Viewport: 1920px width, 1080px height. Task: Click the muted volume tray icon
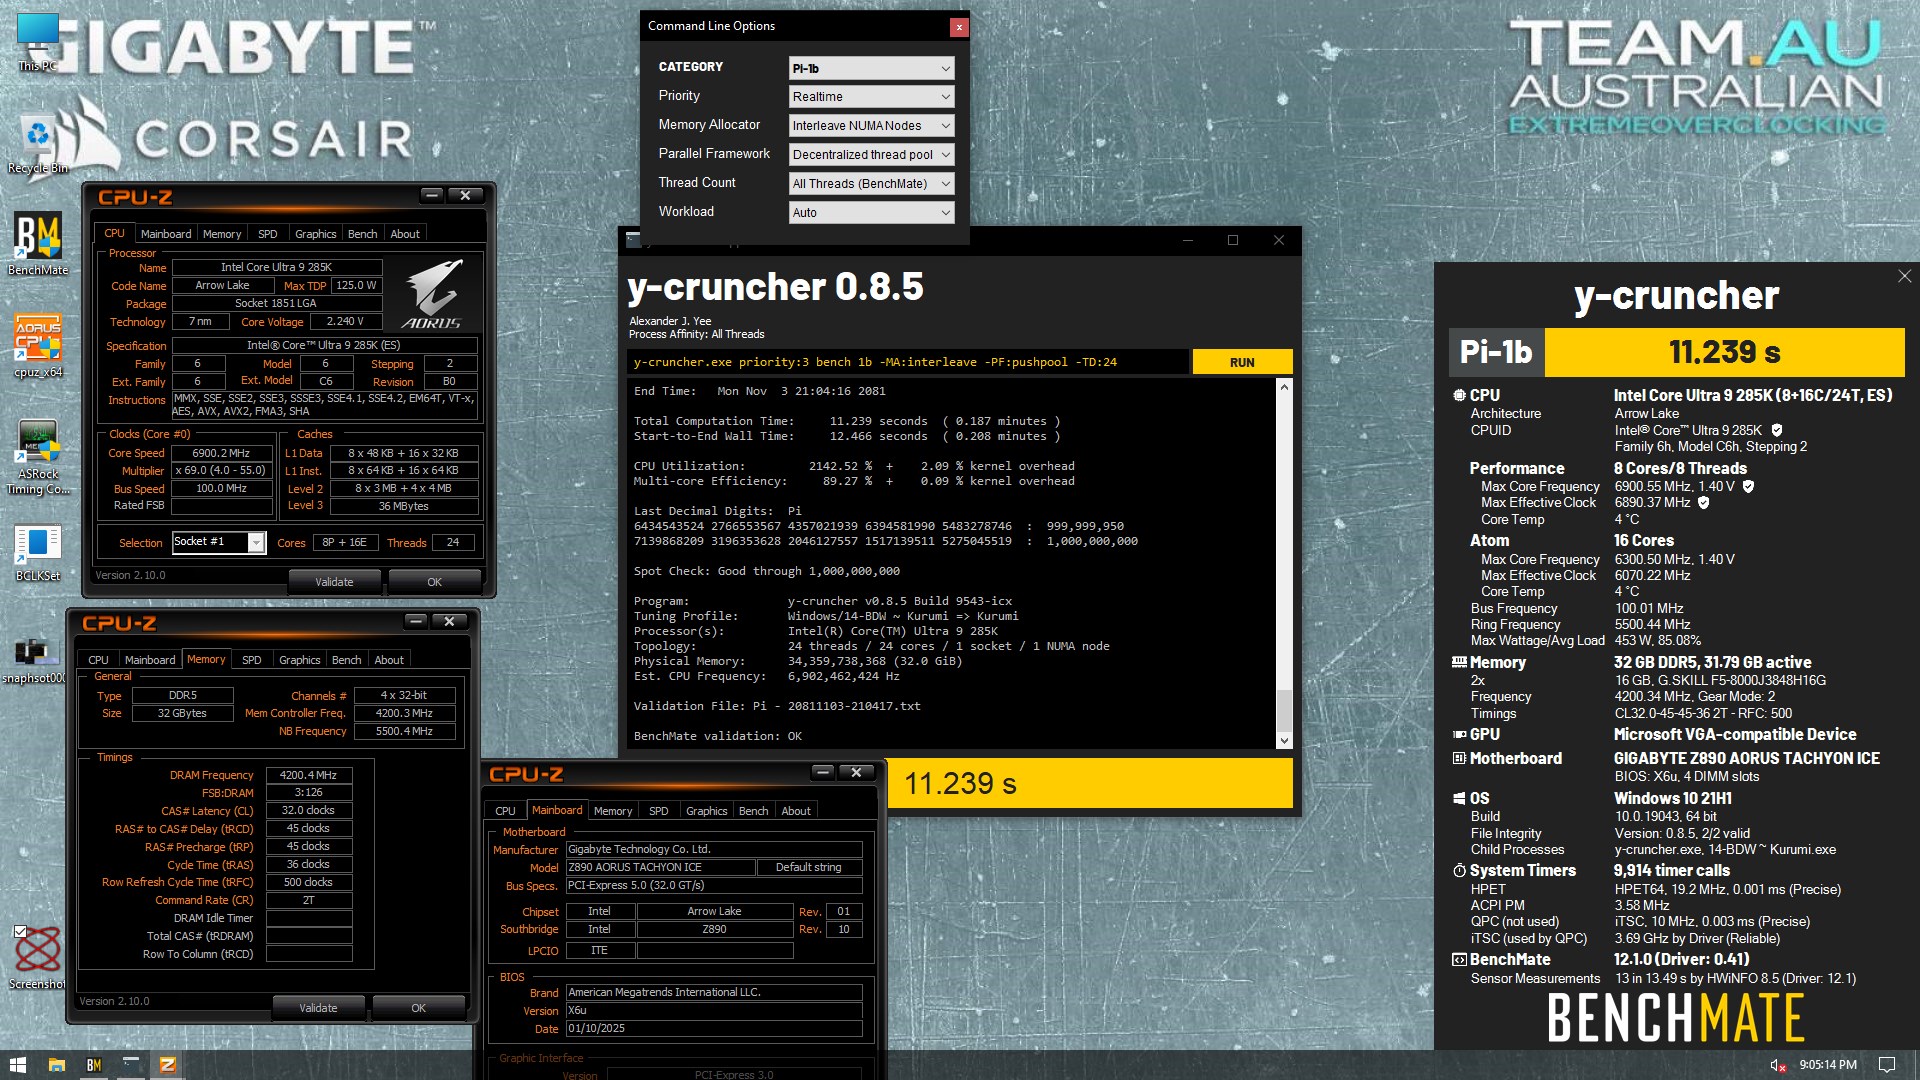click(x=1778, y=1065)
